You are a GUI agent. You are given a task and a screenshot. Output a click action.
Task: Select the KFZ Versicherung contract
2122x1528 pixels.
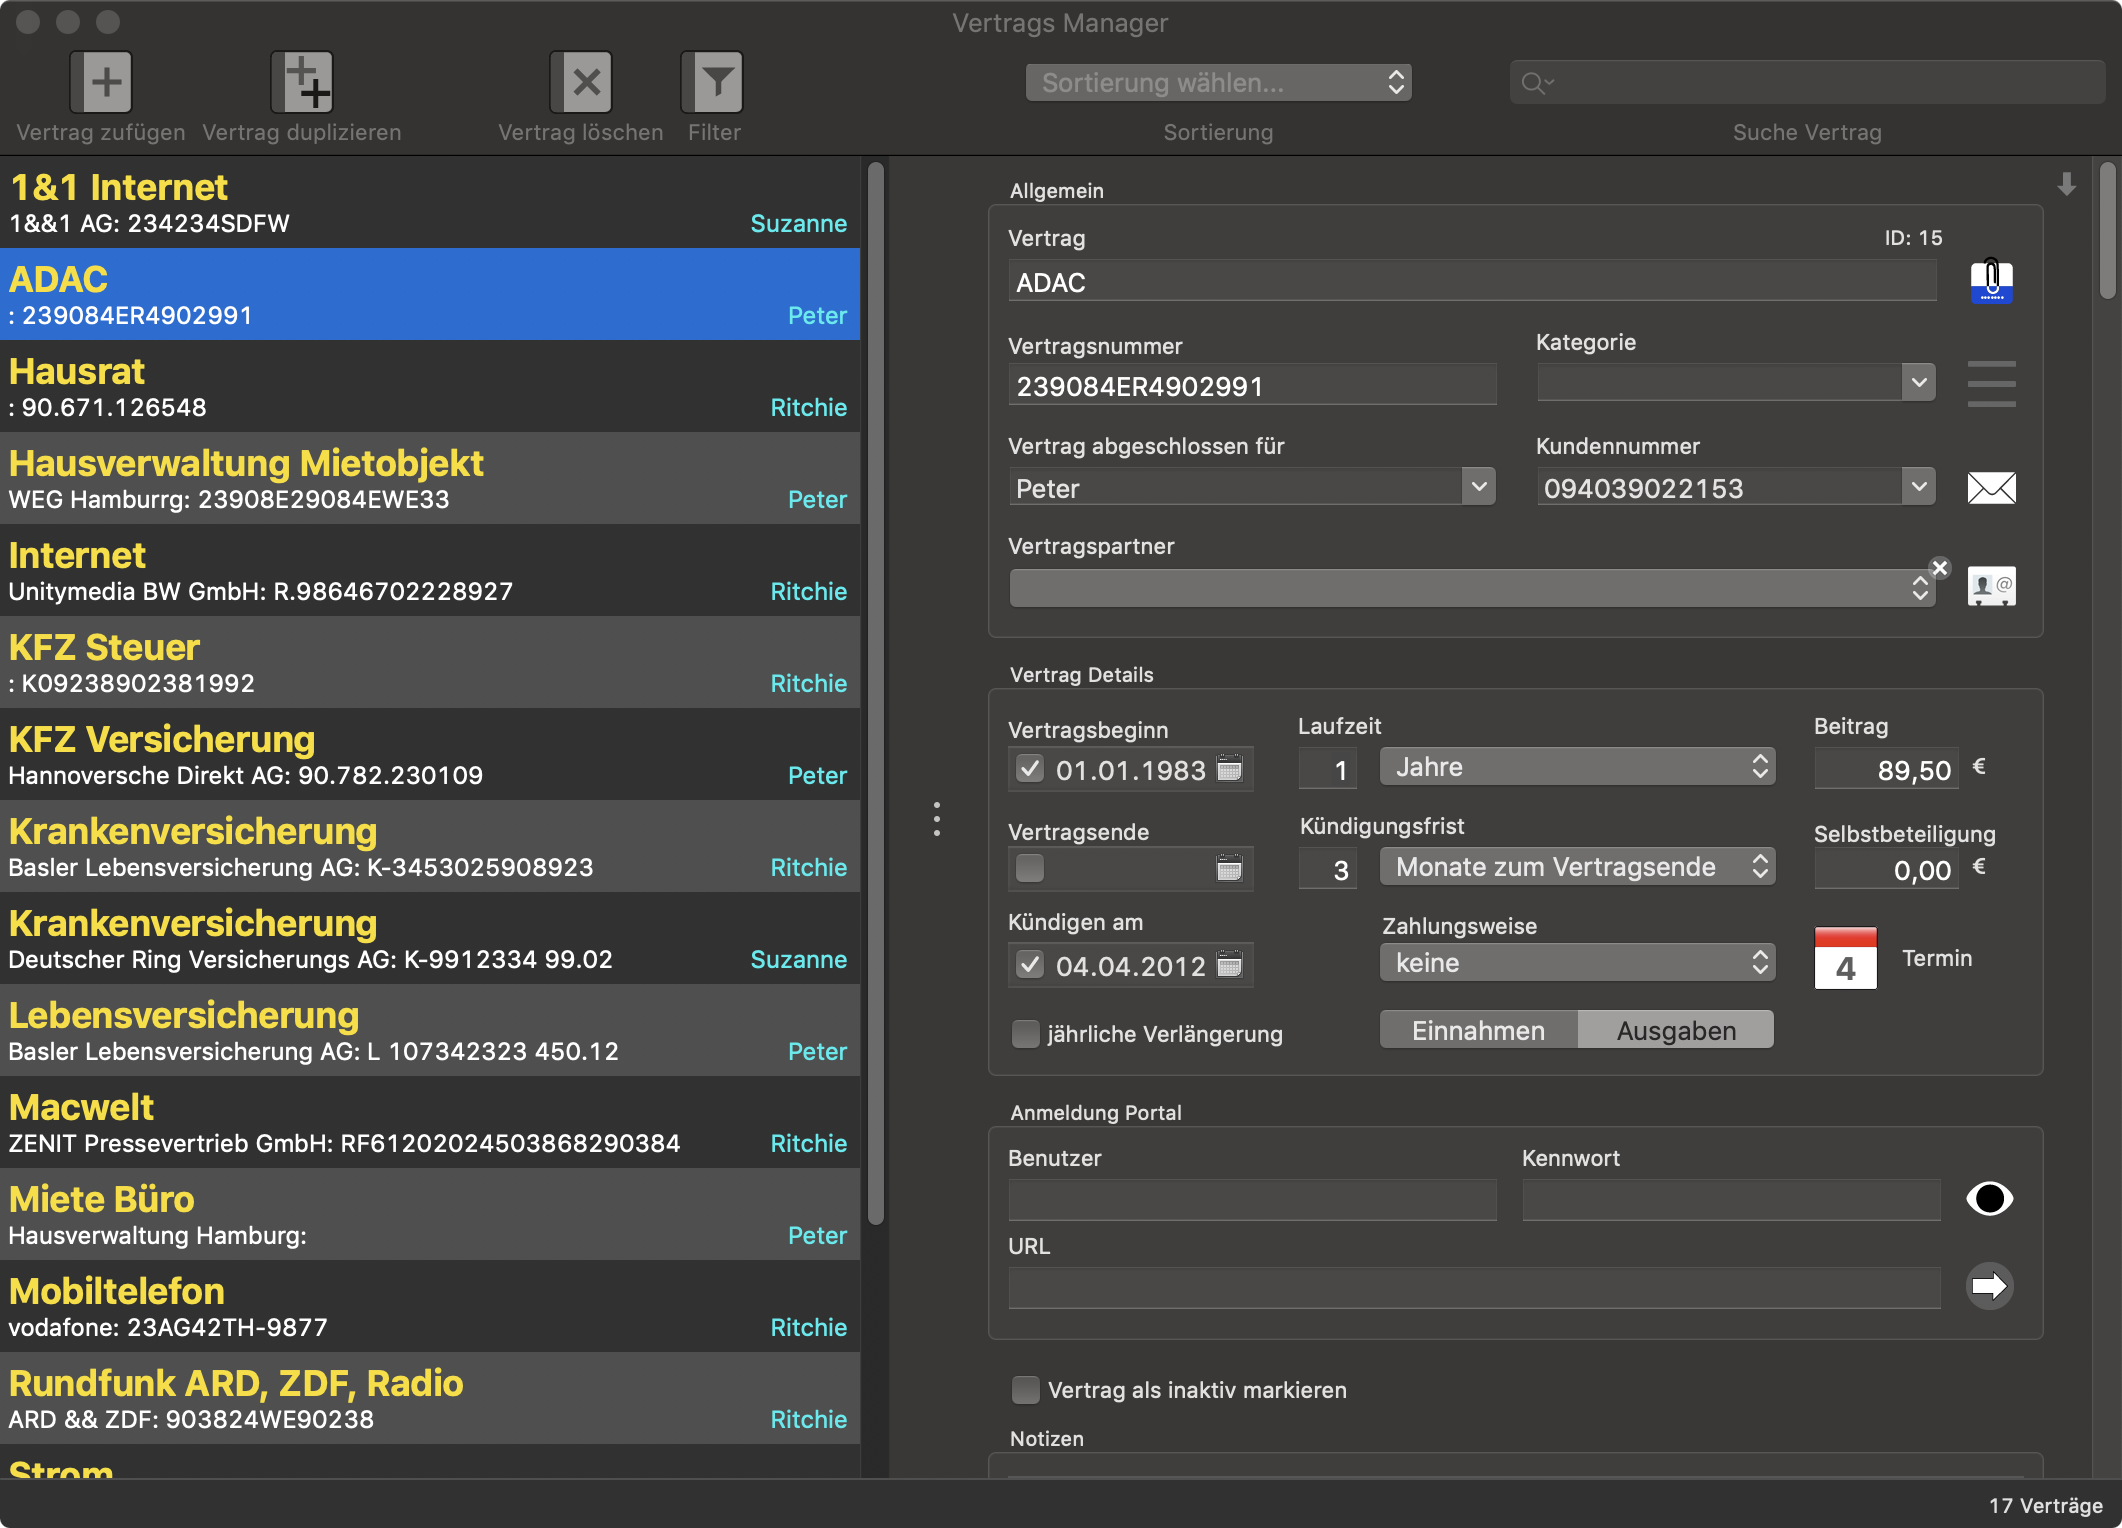coord(430,754)
